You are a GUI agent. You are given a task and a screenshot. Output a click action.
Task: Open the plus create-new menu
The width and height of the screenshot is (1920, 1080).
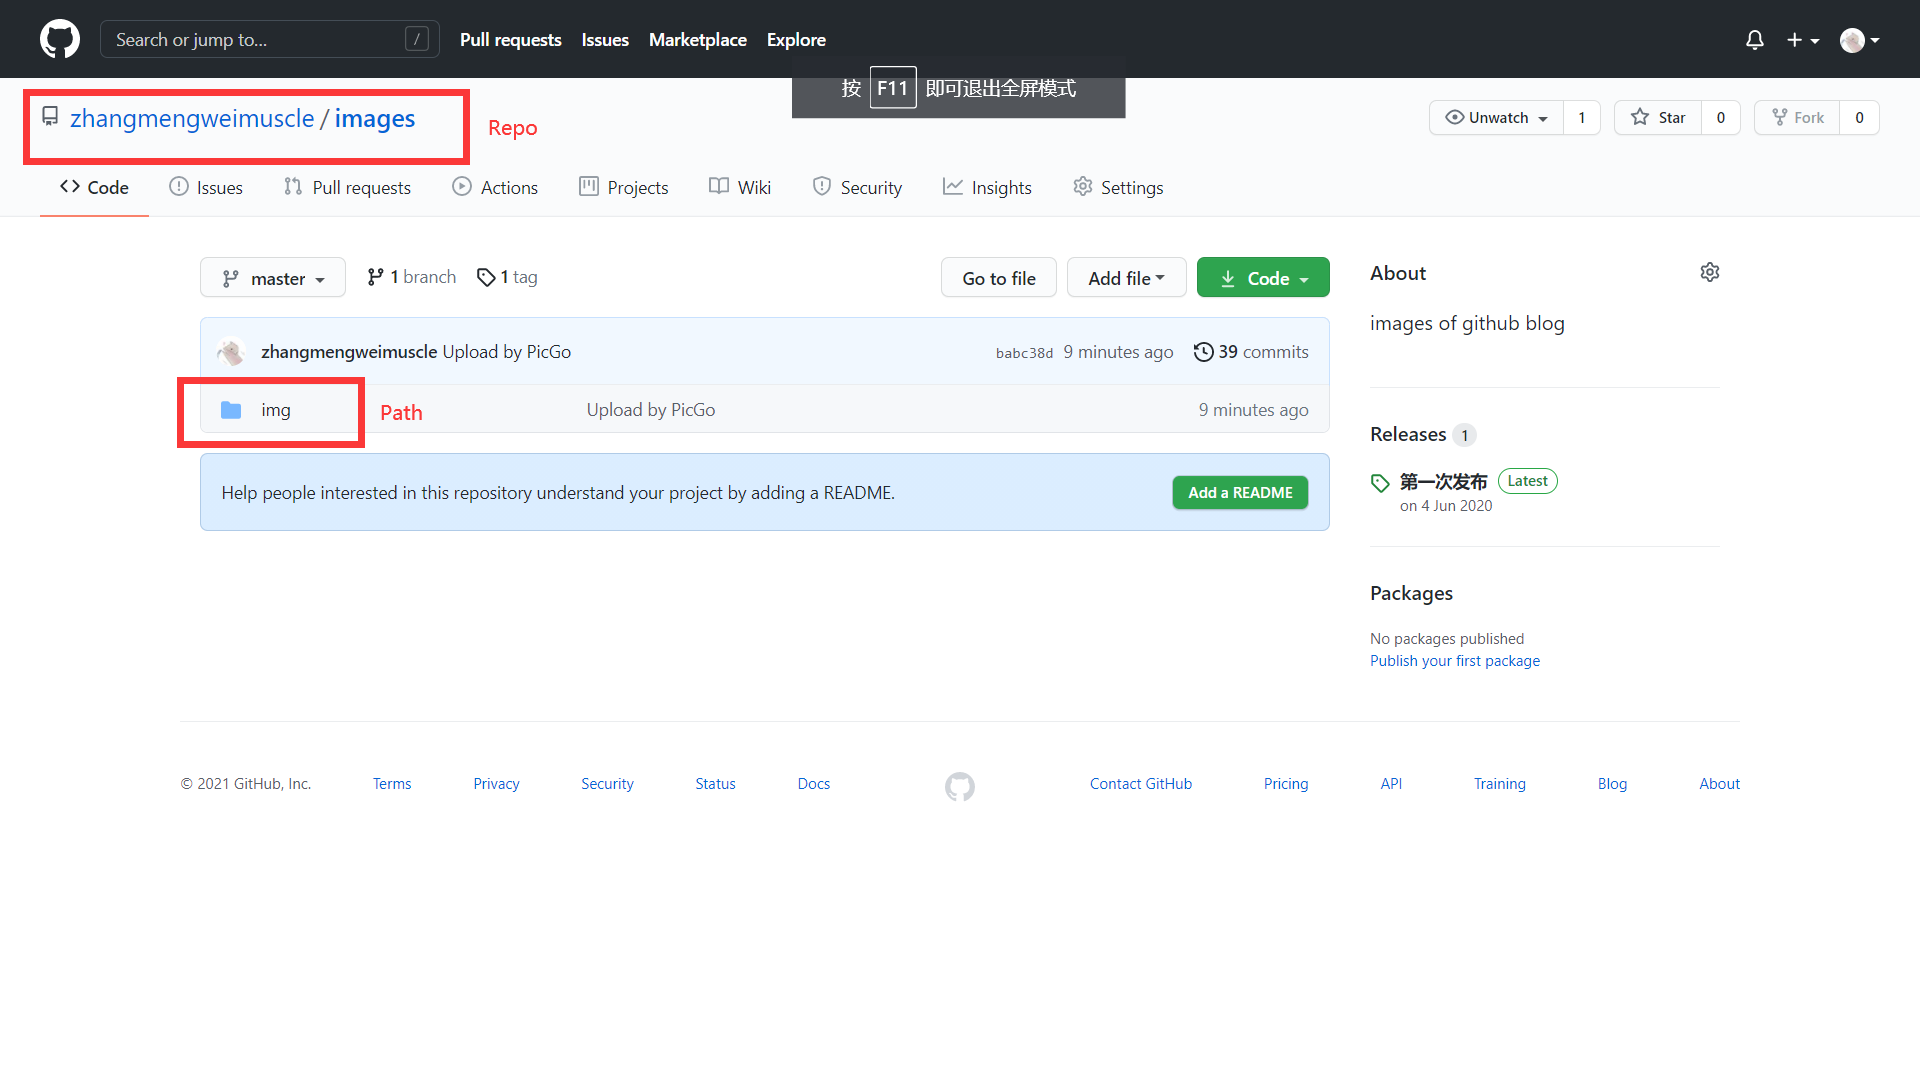coord(1803,40)
